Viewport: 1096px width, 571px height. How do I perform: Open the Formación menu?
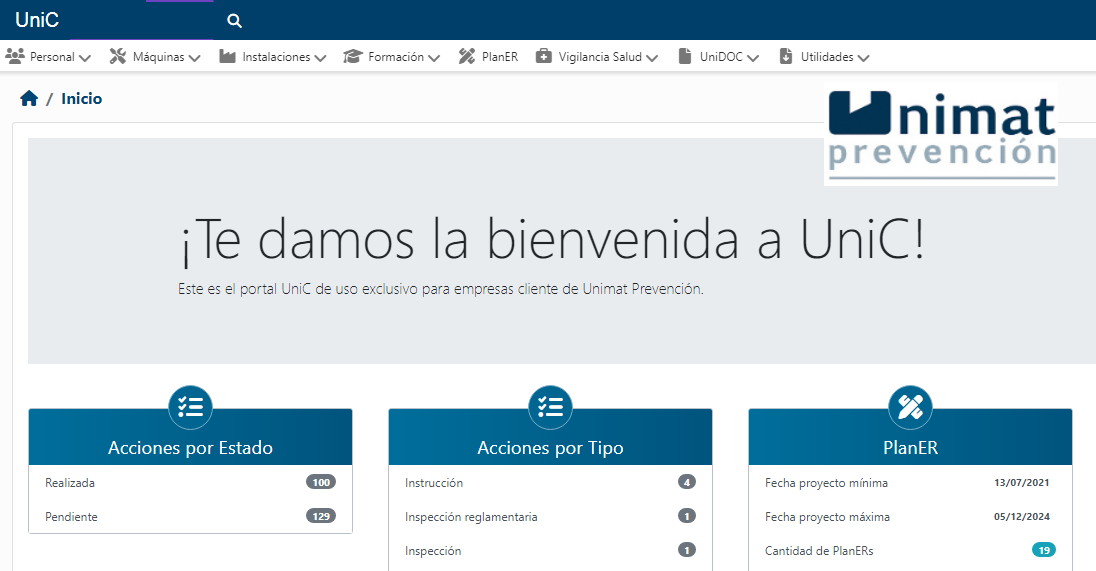pyautogui.click(x=391, y=57)
